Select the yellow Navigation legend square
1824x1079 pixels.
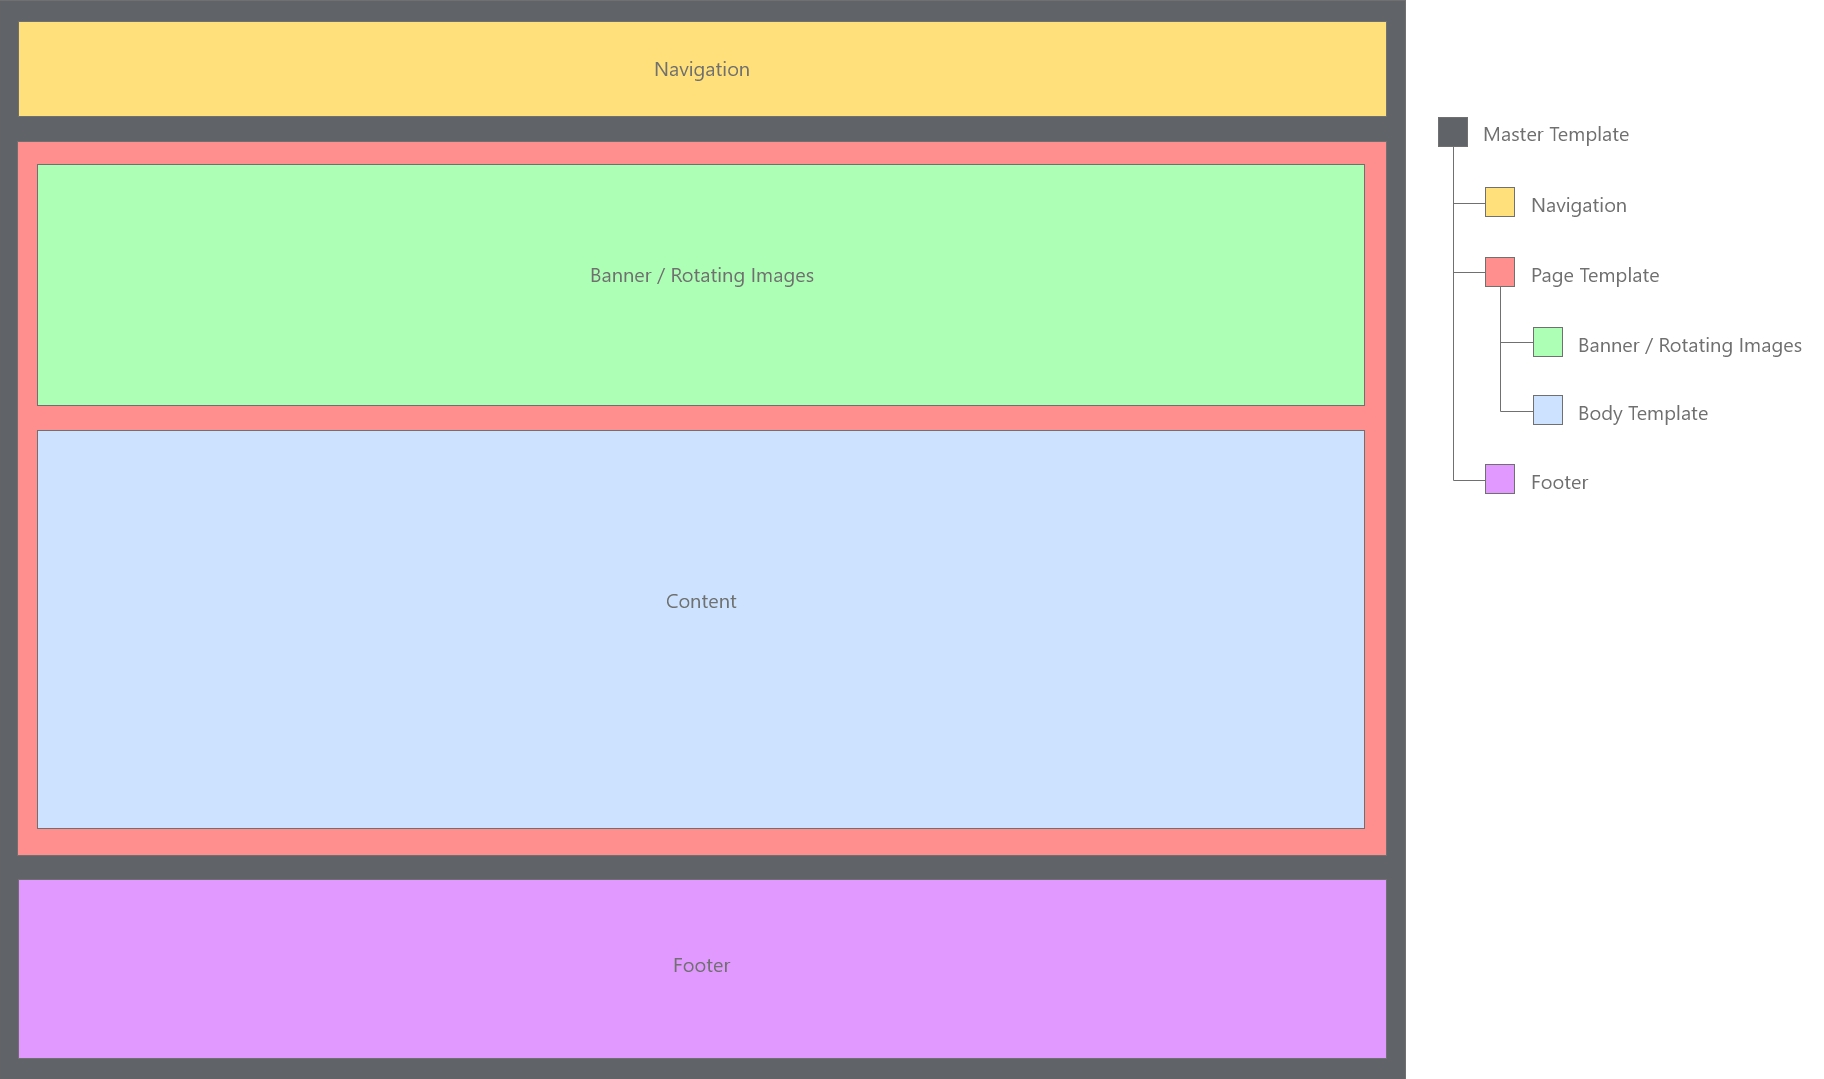(x=1500, y=202)
